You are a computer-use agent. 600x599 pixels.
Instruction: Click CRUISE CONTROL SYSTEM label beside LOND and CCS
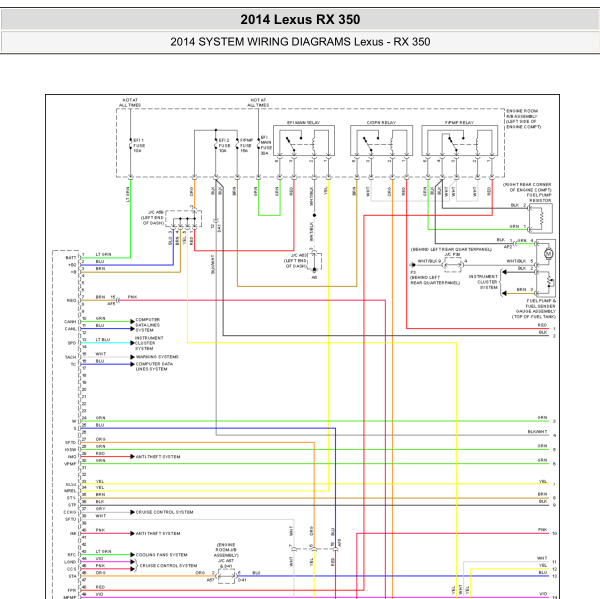(168, 565)
